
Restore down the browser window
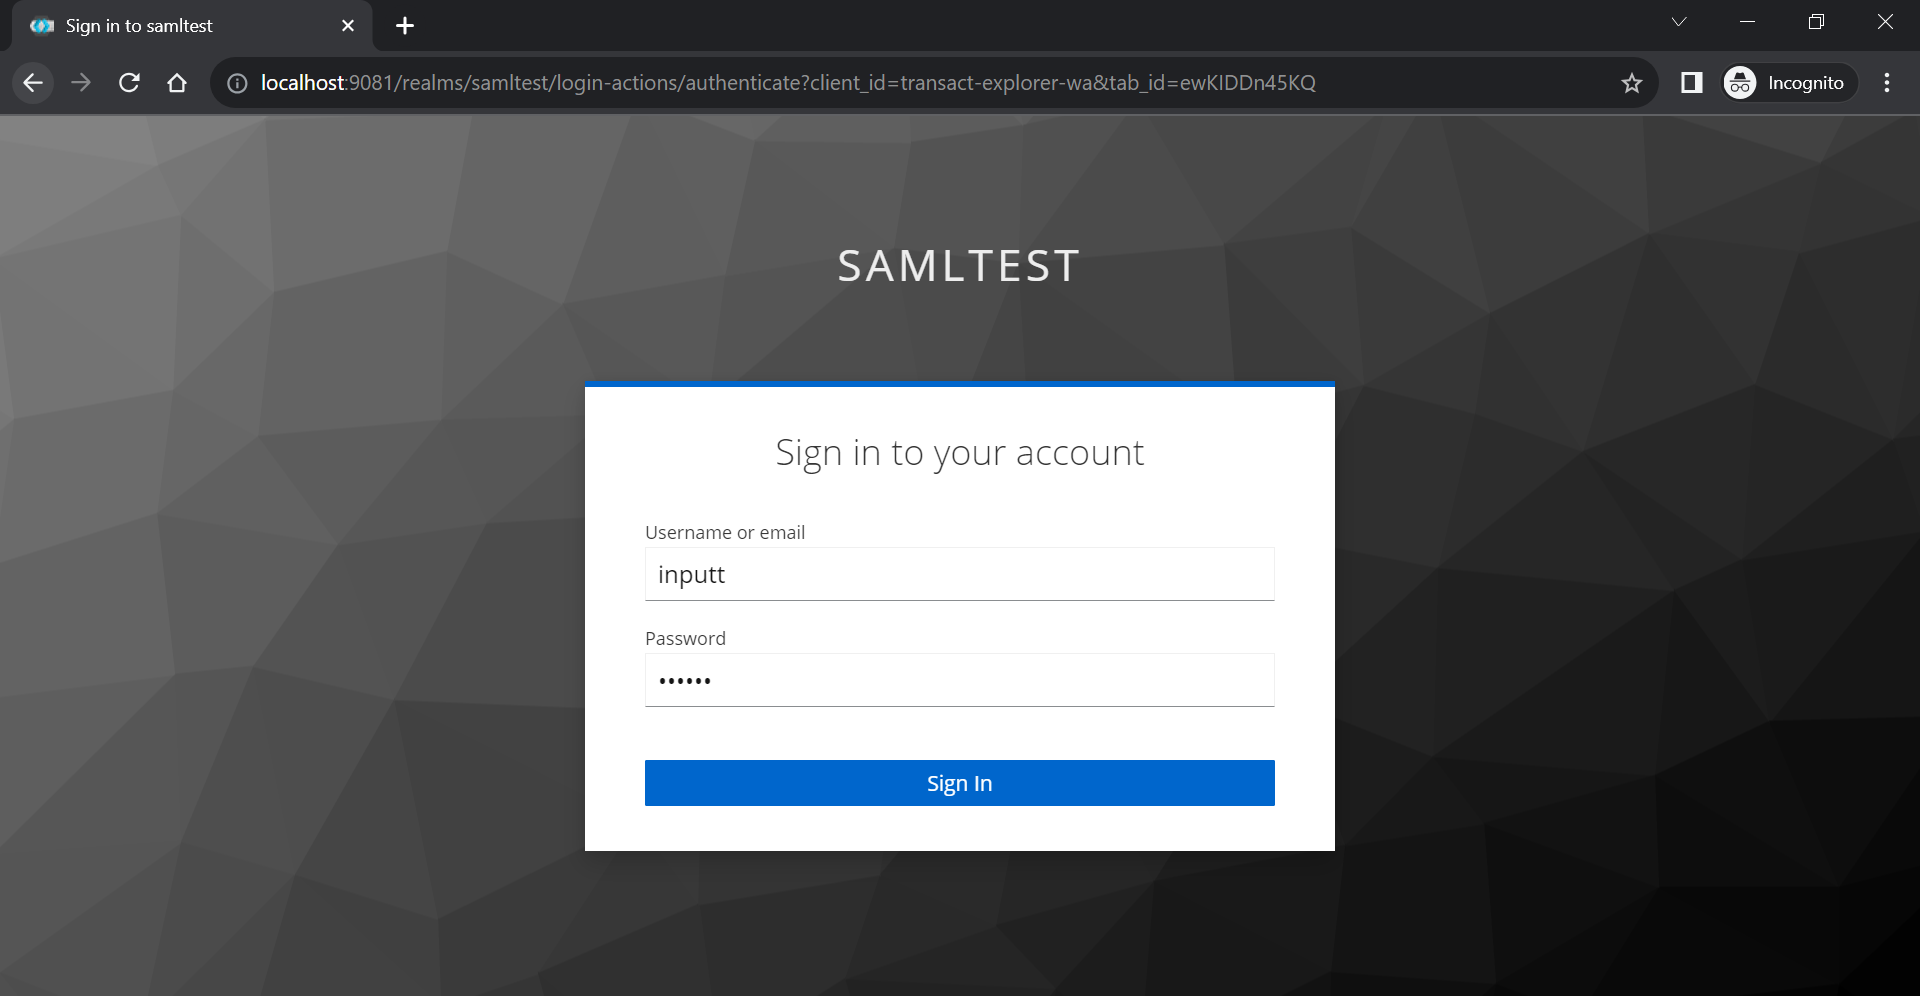[x=1816, y=22]
